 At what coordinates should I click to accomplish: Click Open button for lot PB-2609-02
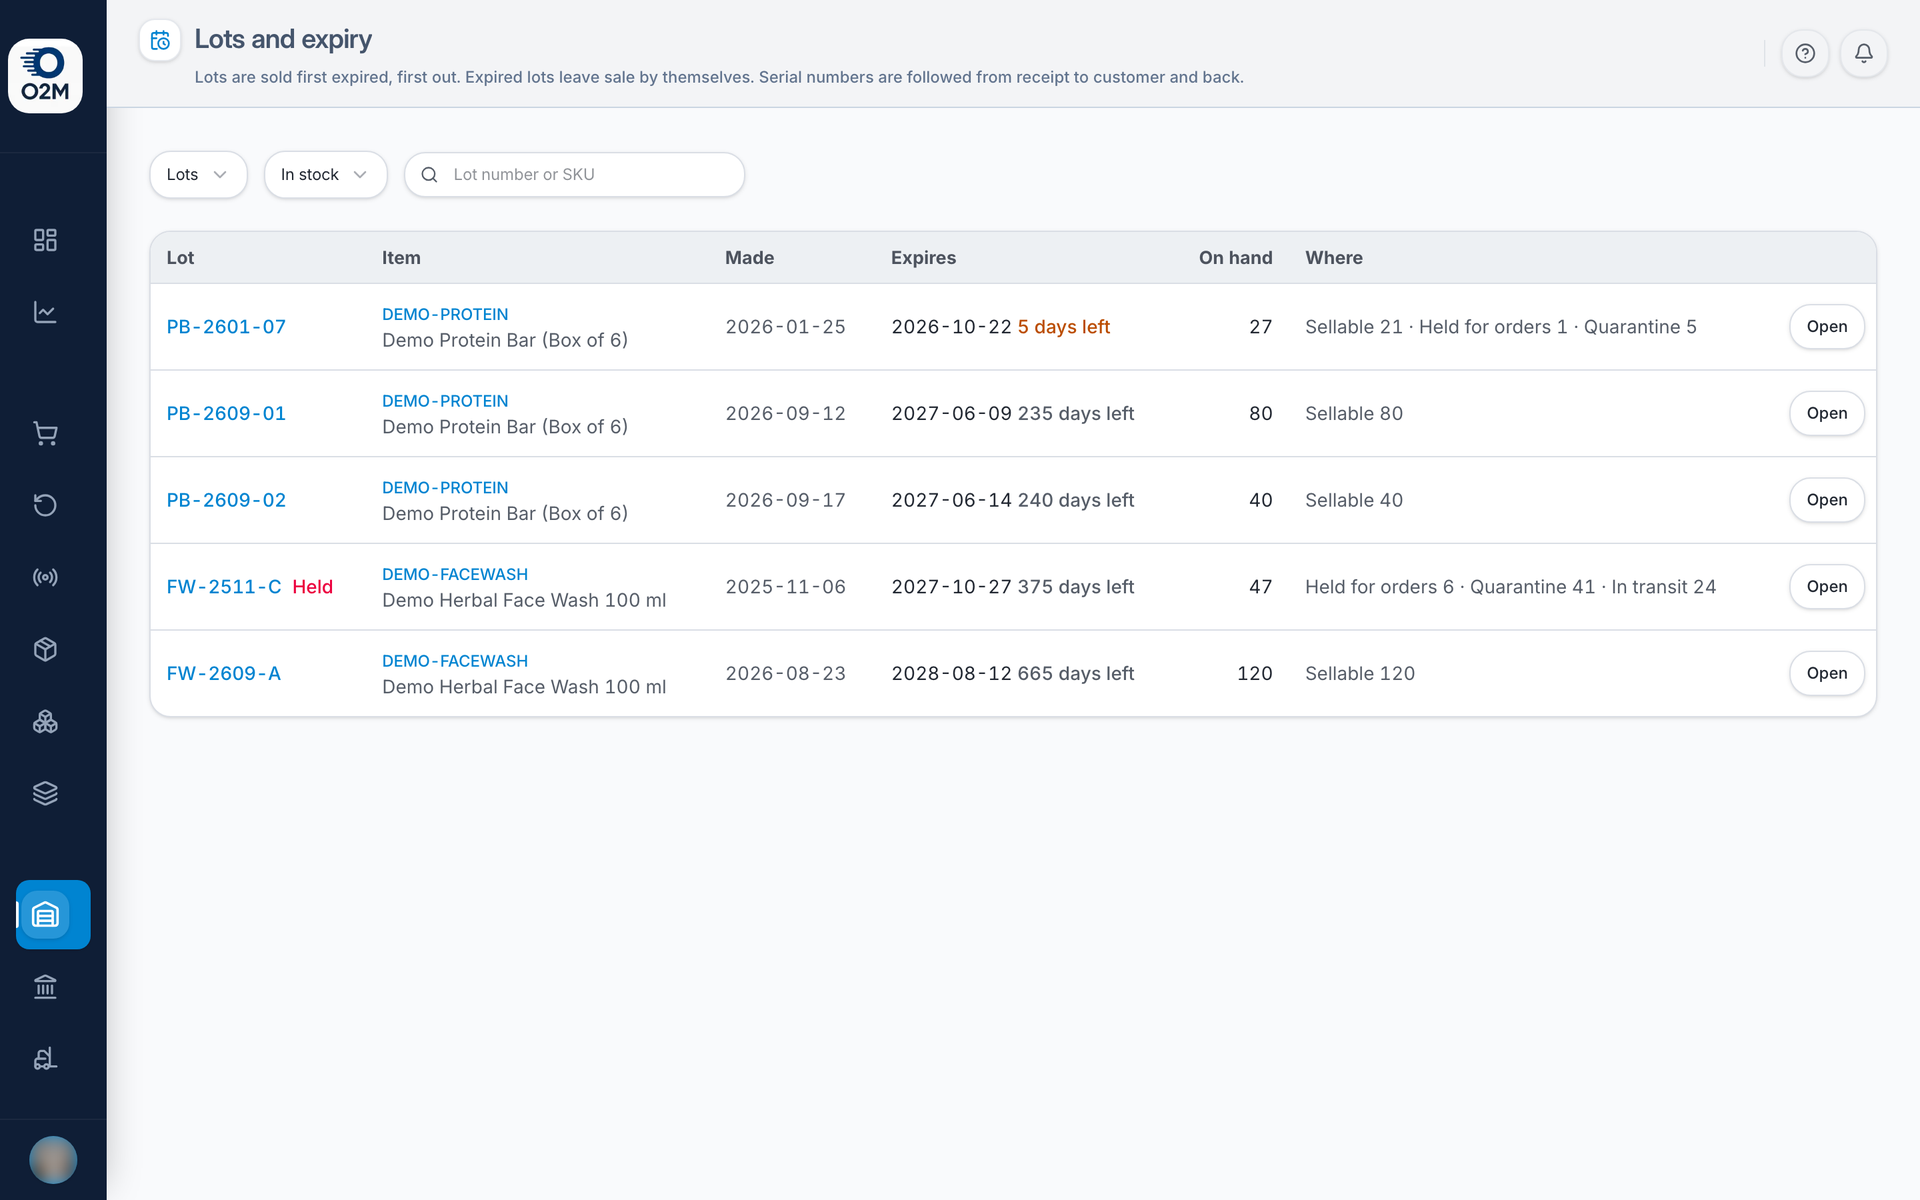click(1826, 500)
